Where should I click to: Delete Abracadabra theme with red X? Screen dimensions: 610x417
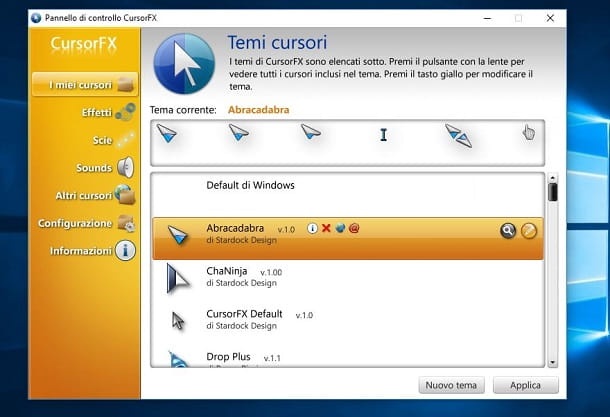pos(326,229)
